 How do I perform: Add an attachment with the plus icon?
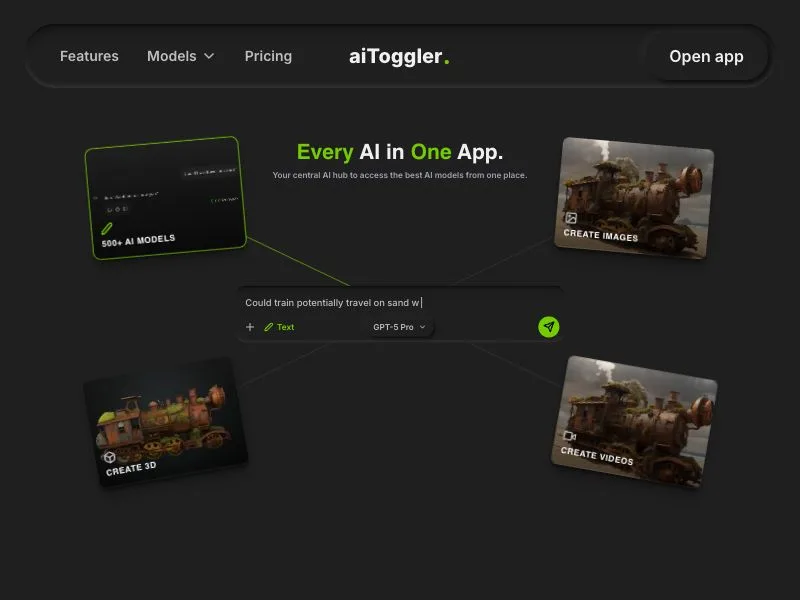pos(250,327)
